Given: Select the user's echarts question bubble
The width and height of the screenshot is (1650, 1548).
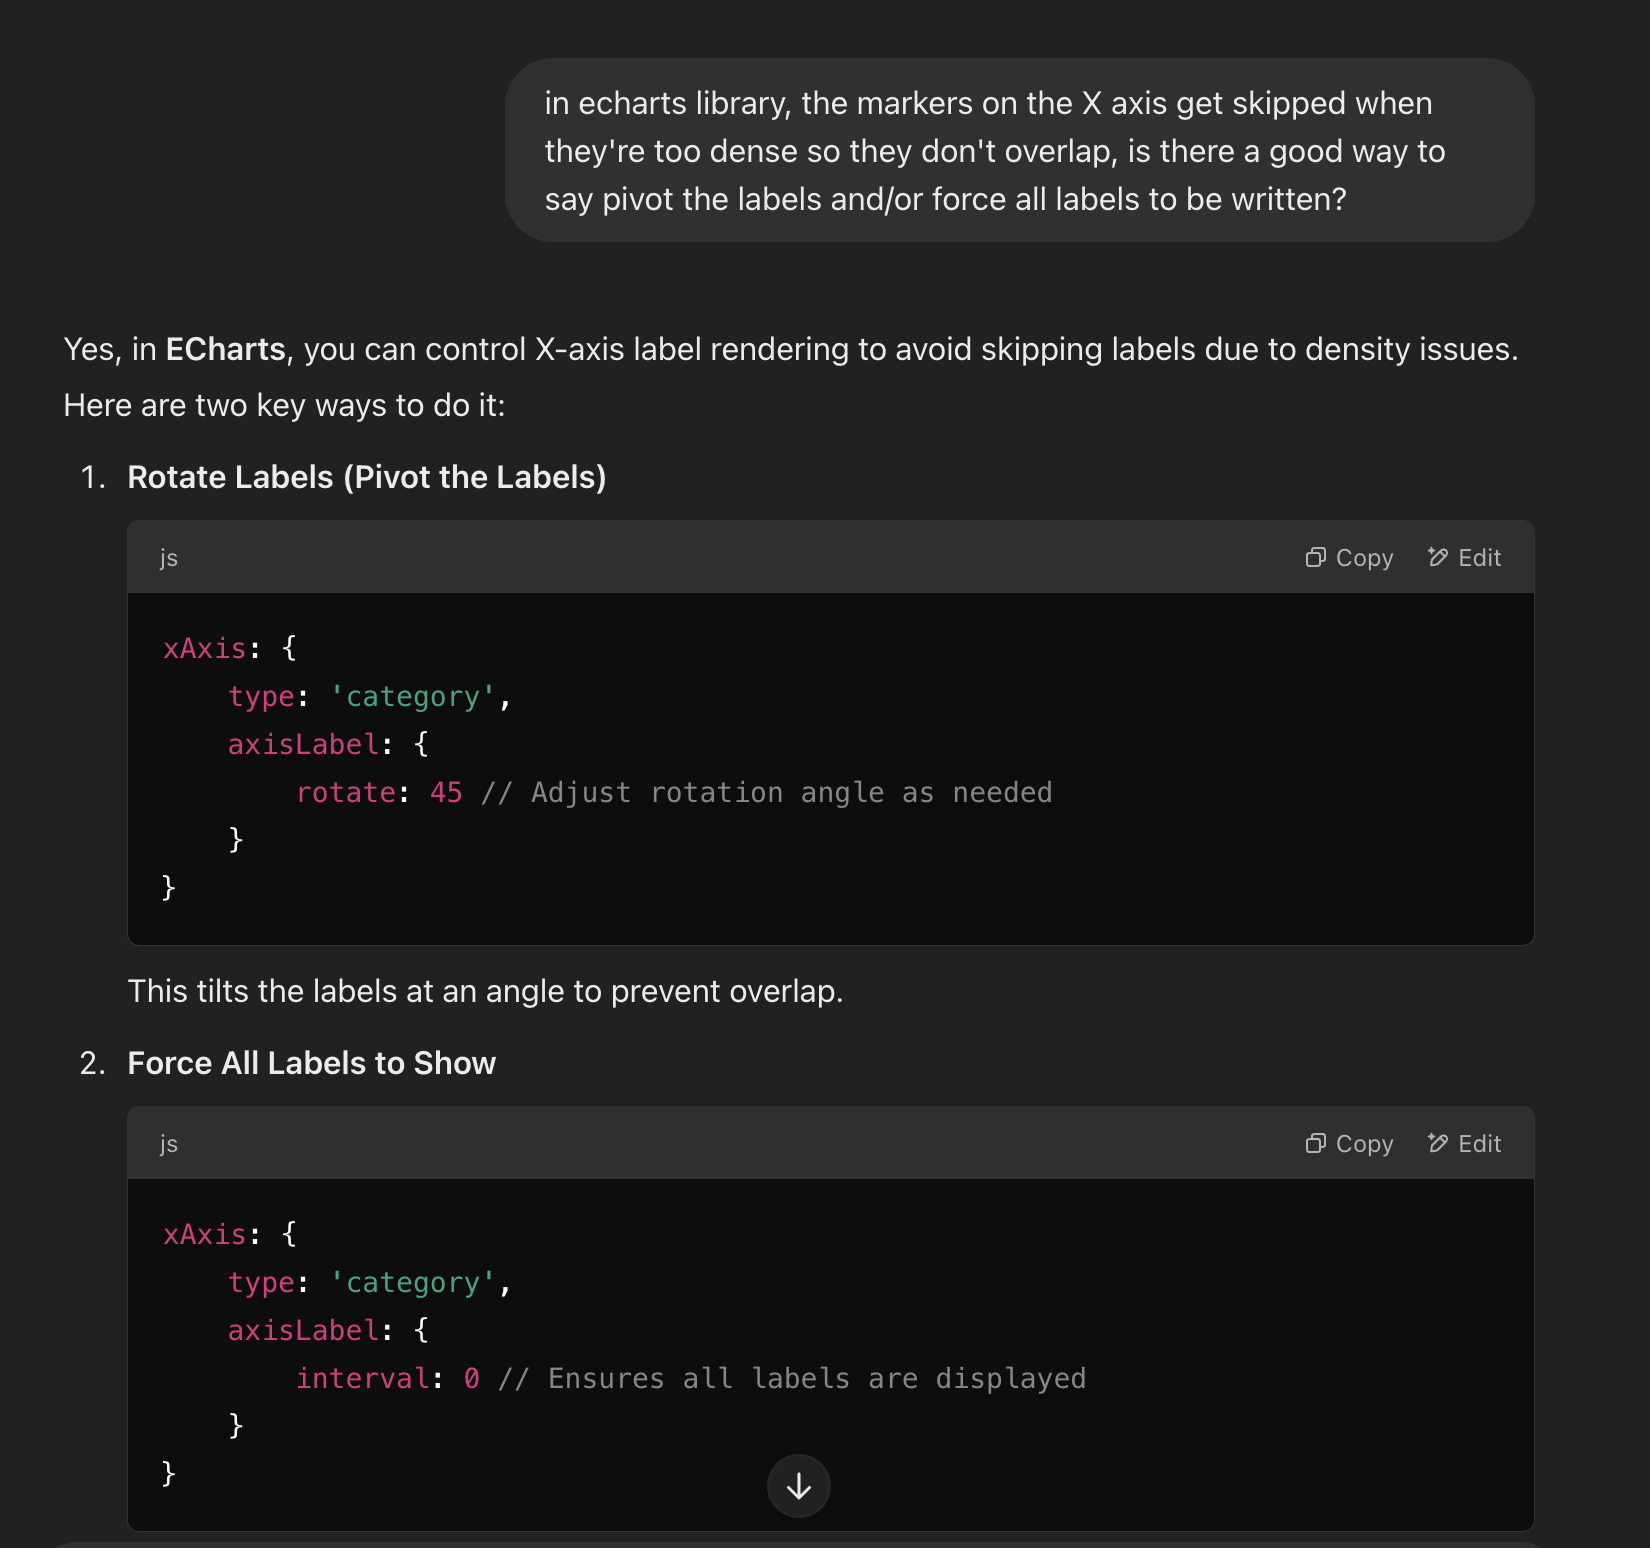Looking at the screenshot, I should coord(1019,150).
